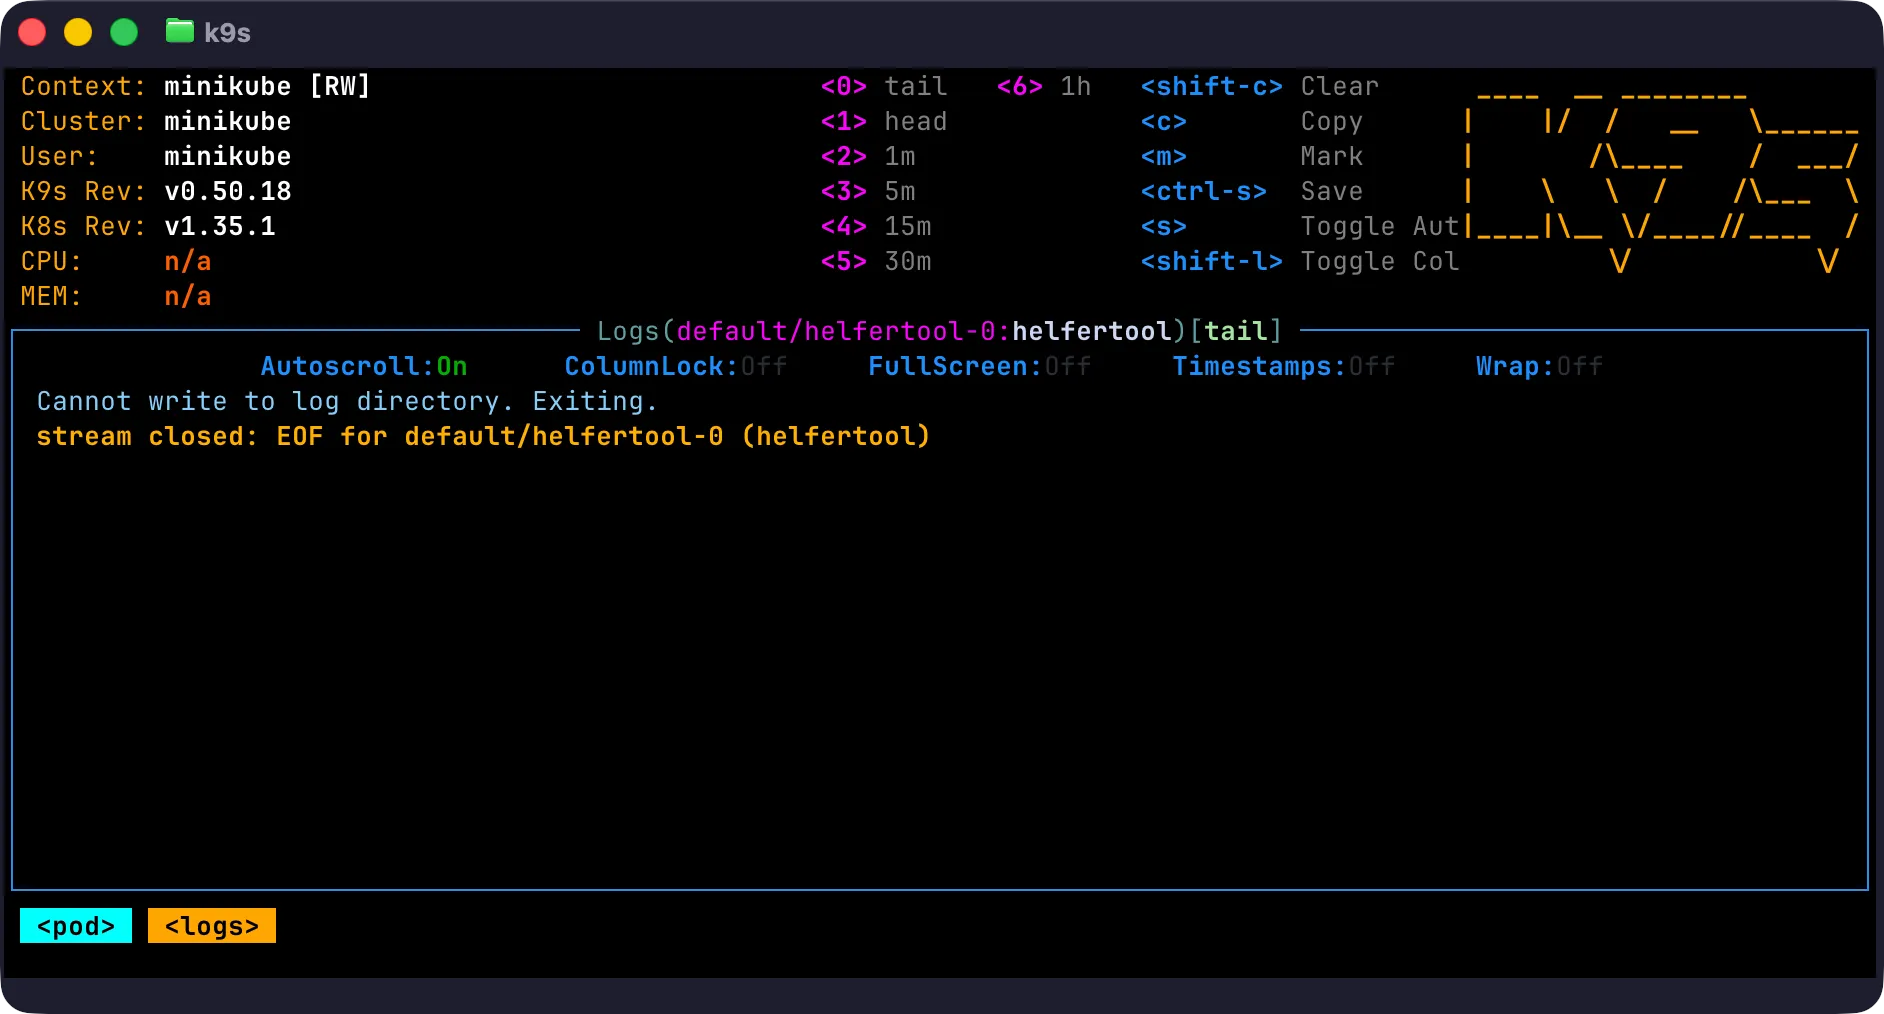
Task: Enable ColumnLock
Action: (676, 366)
